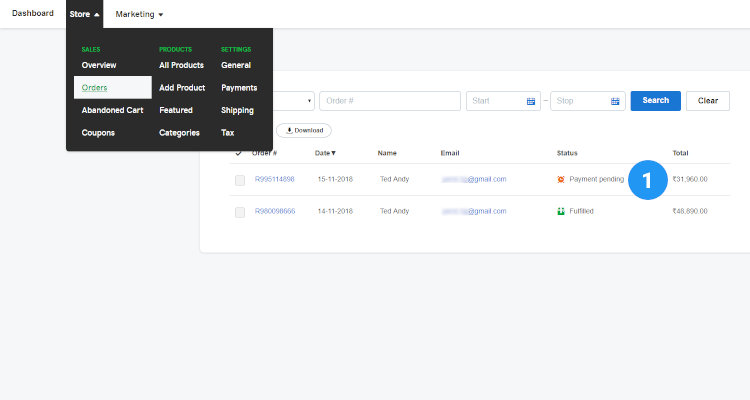
Task: Focus the Order # search field
Action: [390, 101]
